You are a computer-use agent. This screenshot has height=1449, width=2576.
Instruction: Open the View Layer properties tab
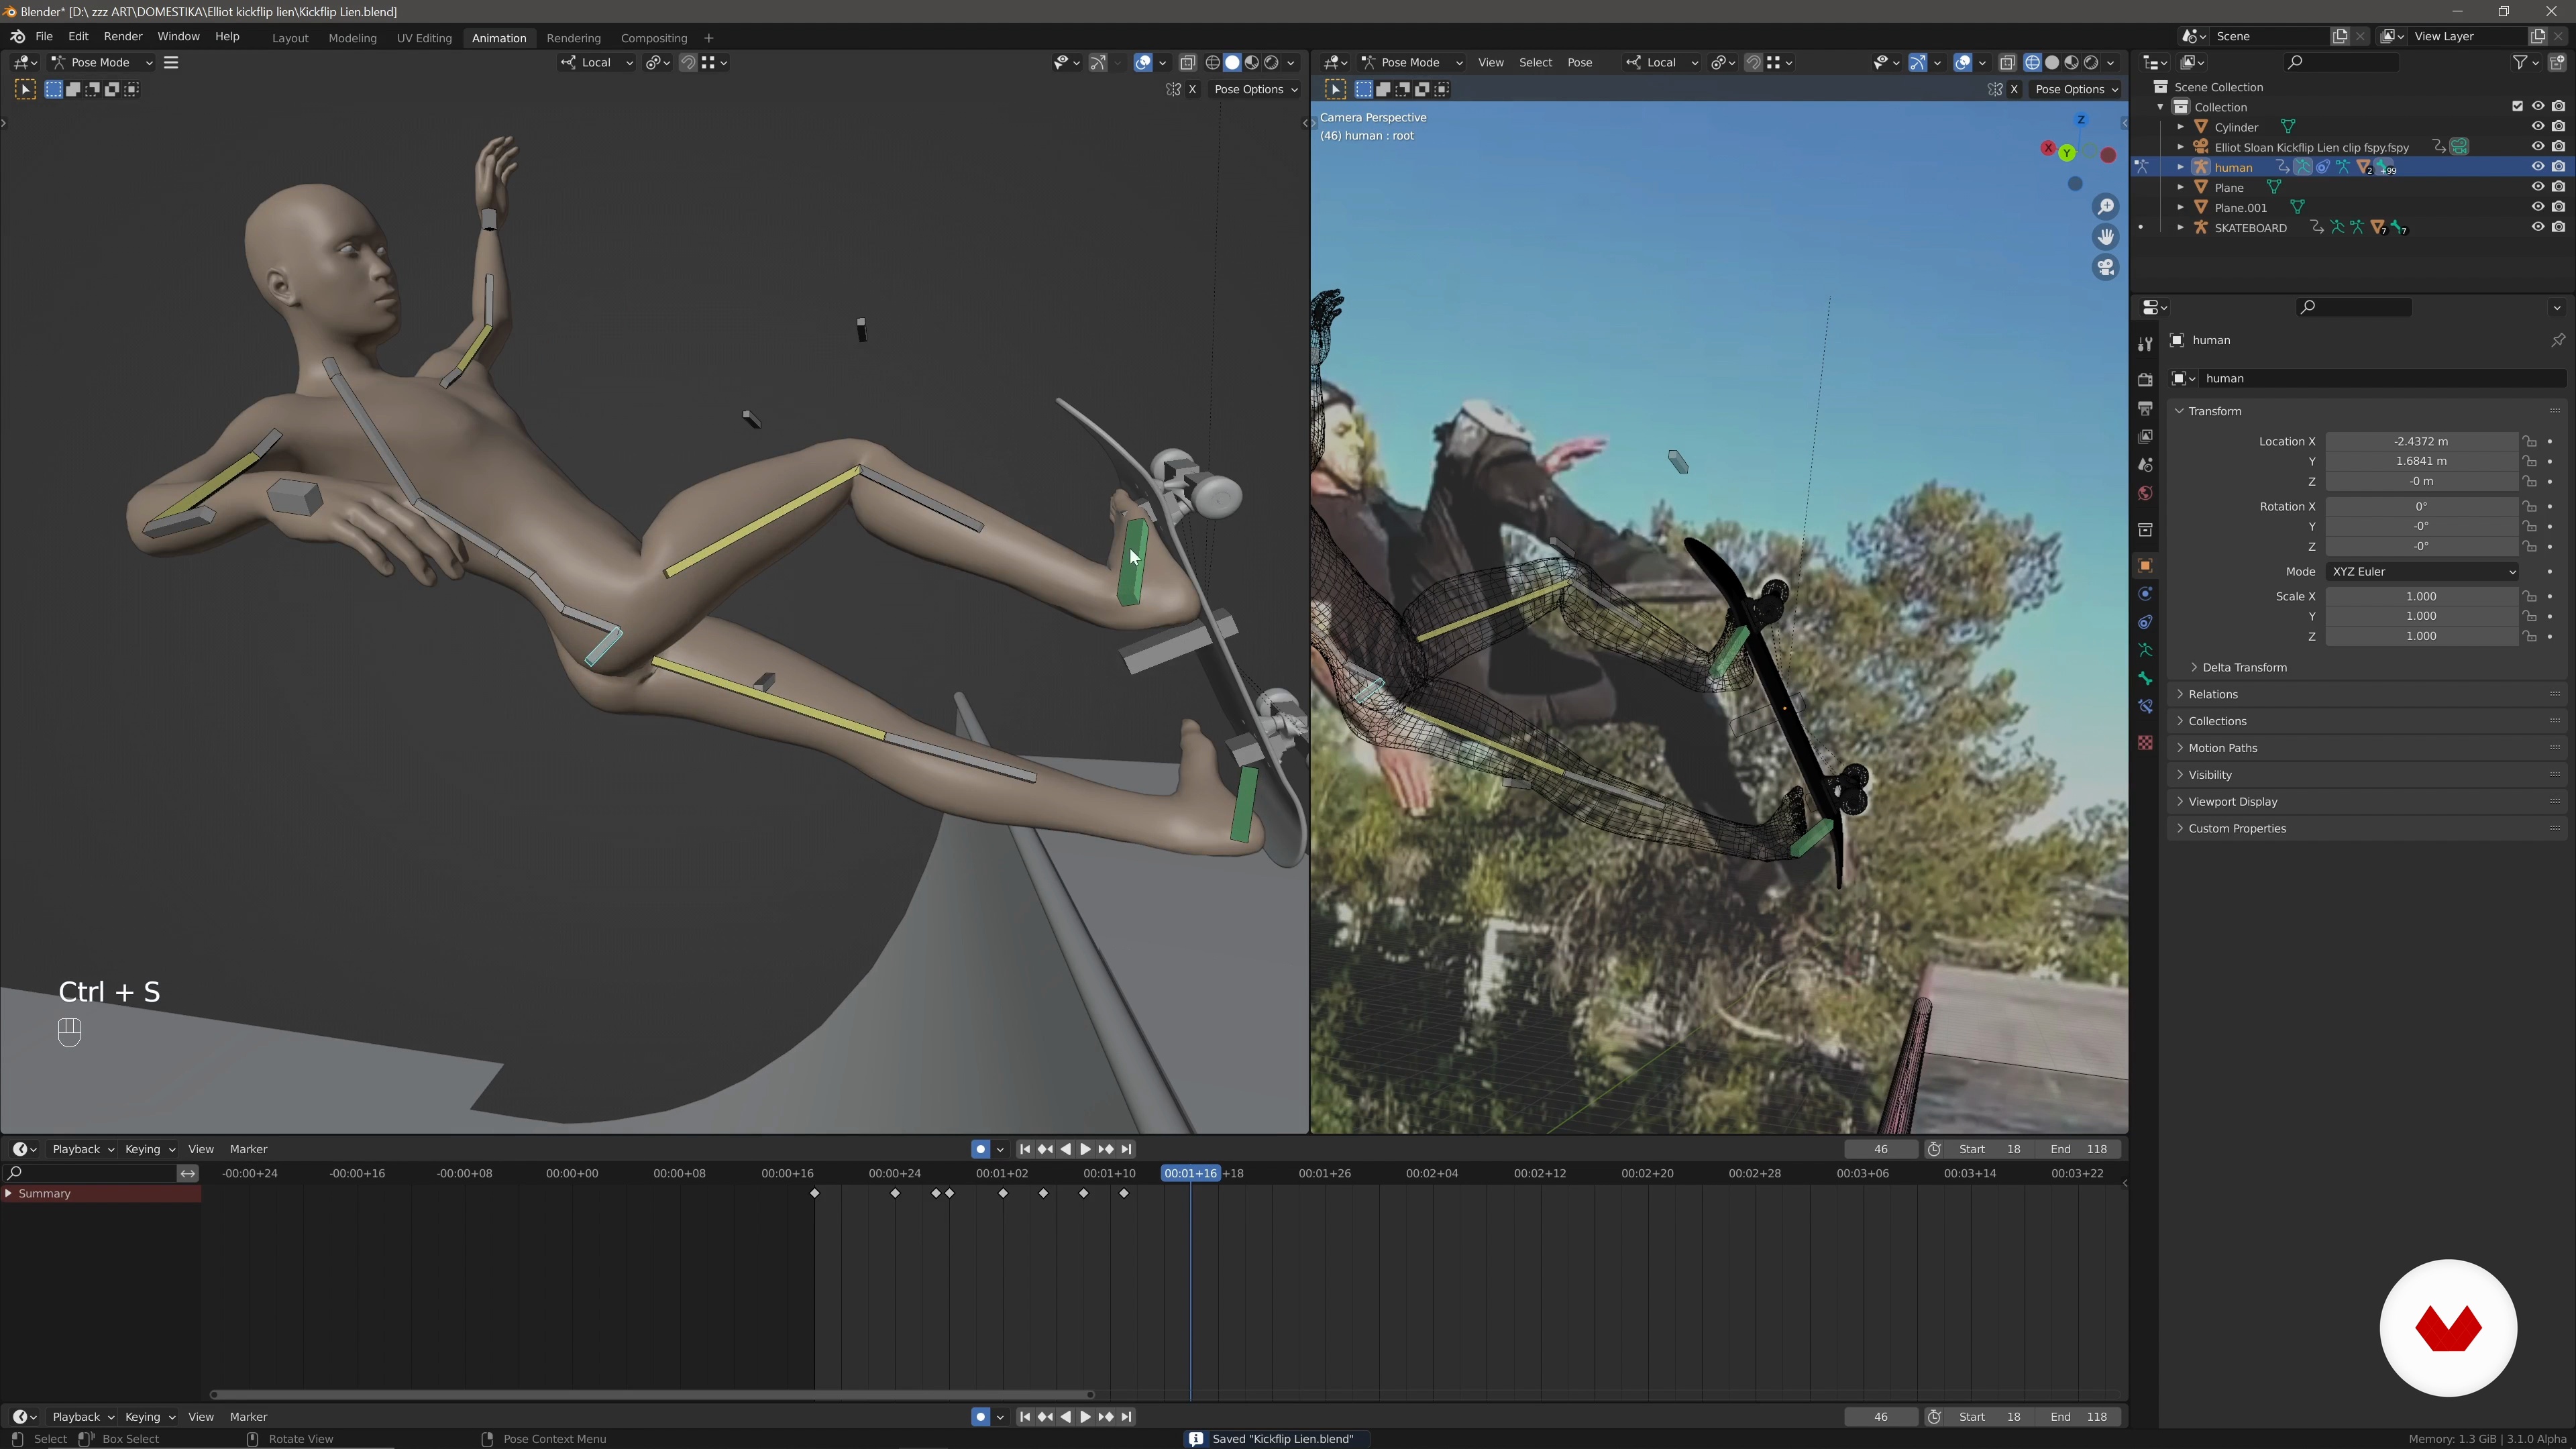[2145, 436]
